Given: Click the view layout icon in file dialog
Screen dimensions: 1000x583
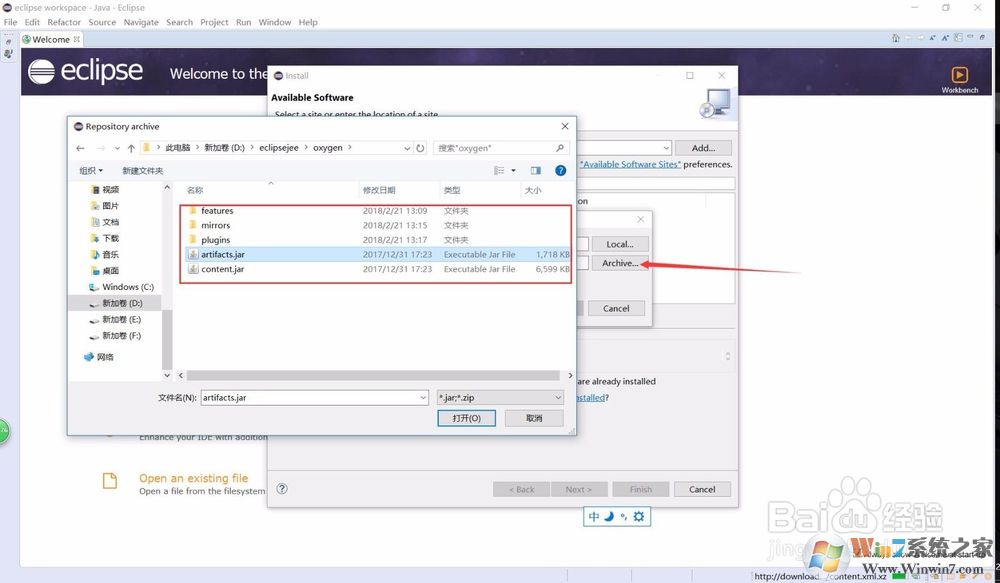Looking at the screenshot, I should [x=499, y=170].
